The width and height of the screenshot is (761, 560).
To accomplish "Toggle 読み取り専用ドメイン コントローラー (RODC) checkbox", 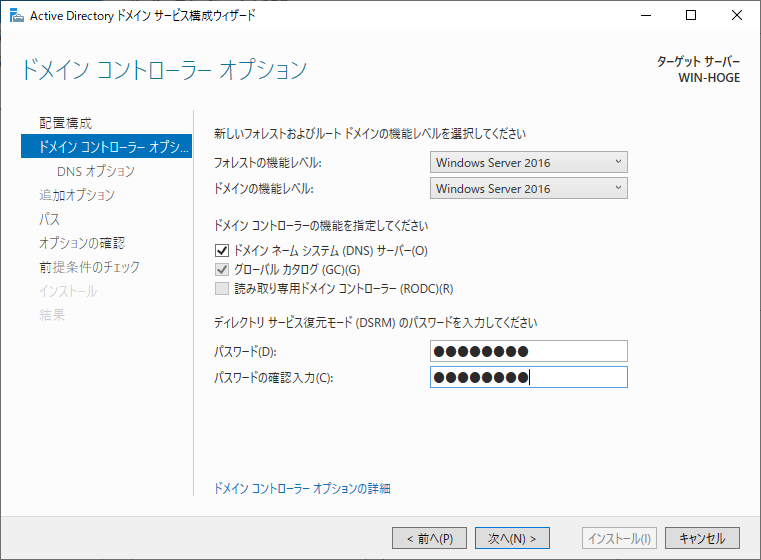I will 222,289.
